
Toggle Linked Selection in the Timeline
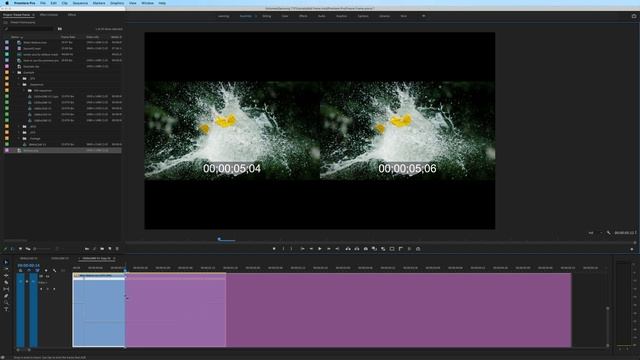point(37,271)
